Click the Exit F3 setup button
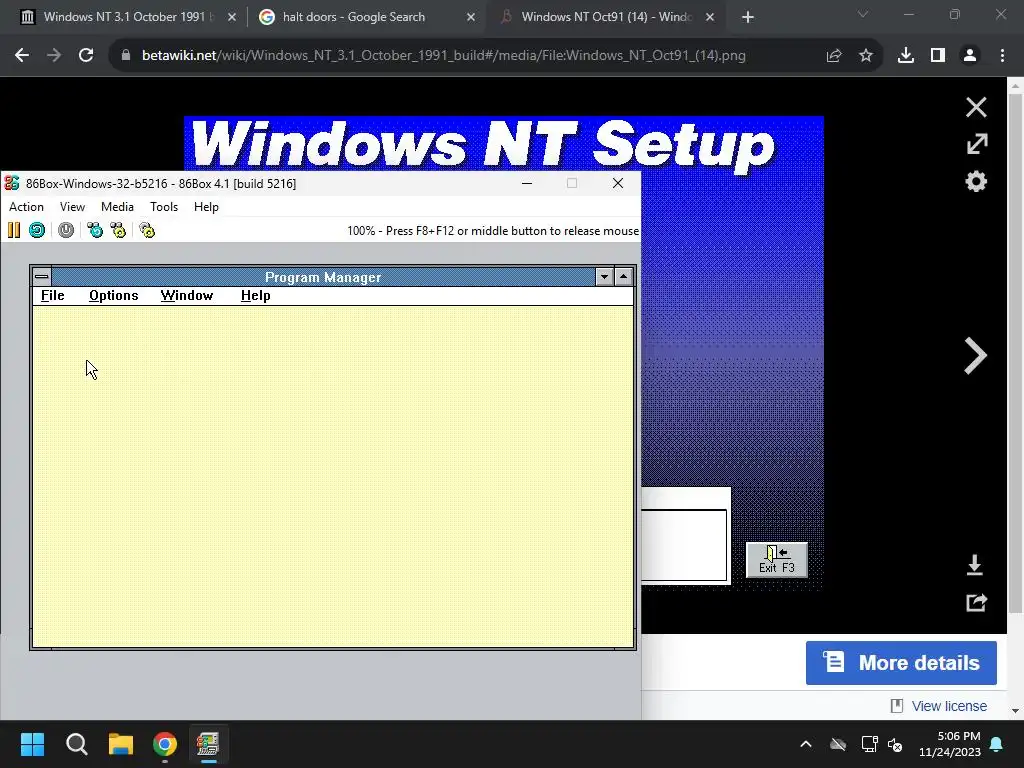 point(776,560)
